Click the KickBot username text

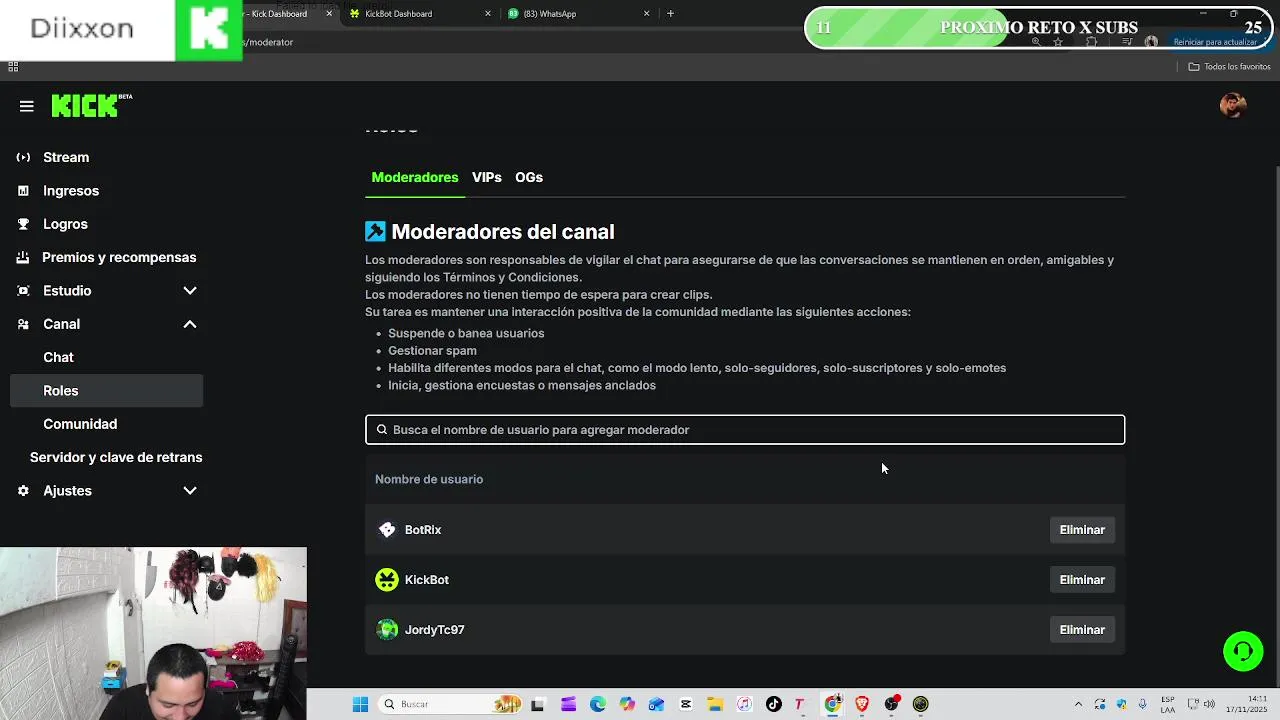click(427, 580)
